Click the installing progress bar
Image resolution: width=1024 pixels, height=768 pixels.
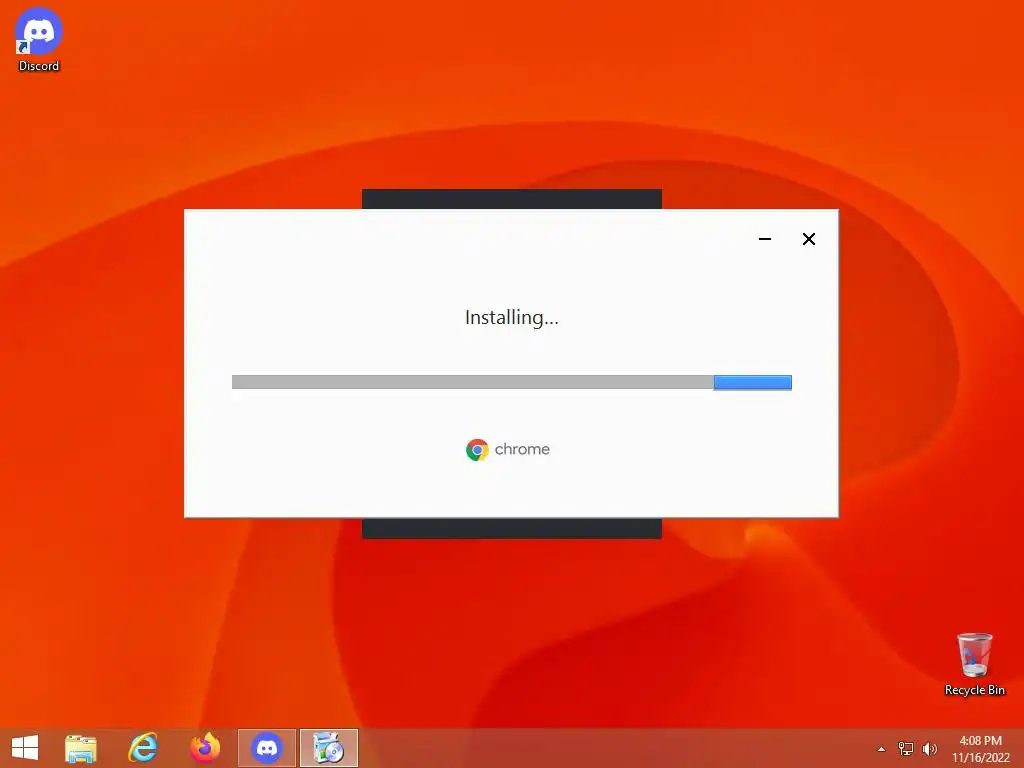tap(512, 382)
